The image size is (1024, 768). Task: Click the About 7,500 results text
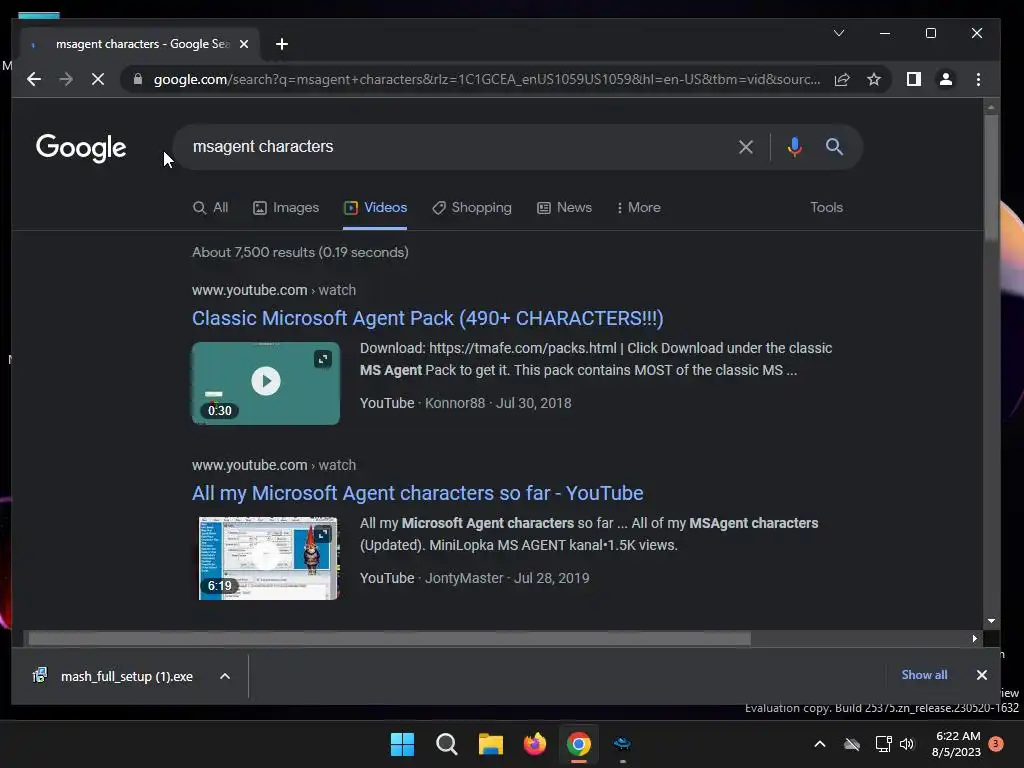pyautogui.click(x=300, y=252)
